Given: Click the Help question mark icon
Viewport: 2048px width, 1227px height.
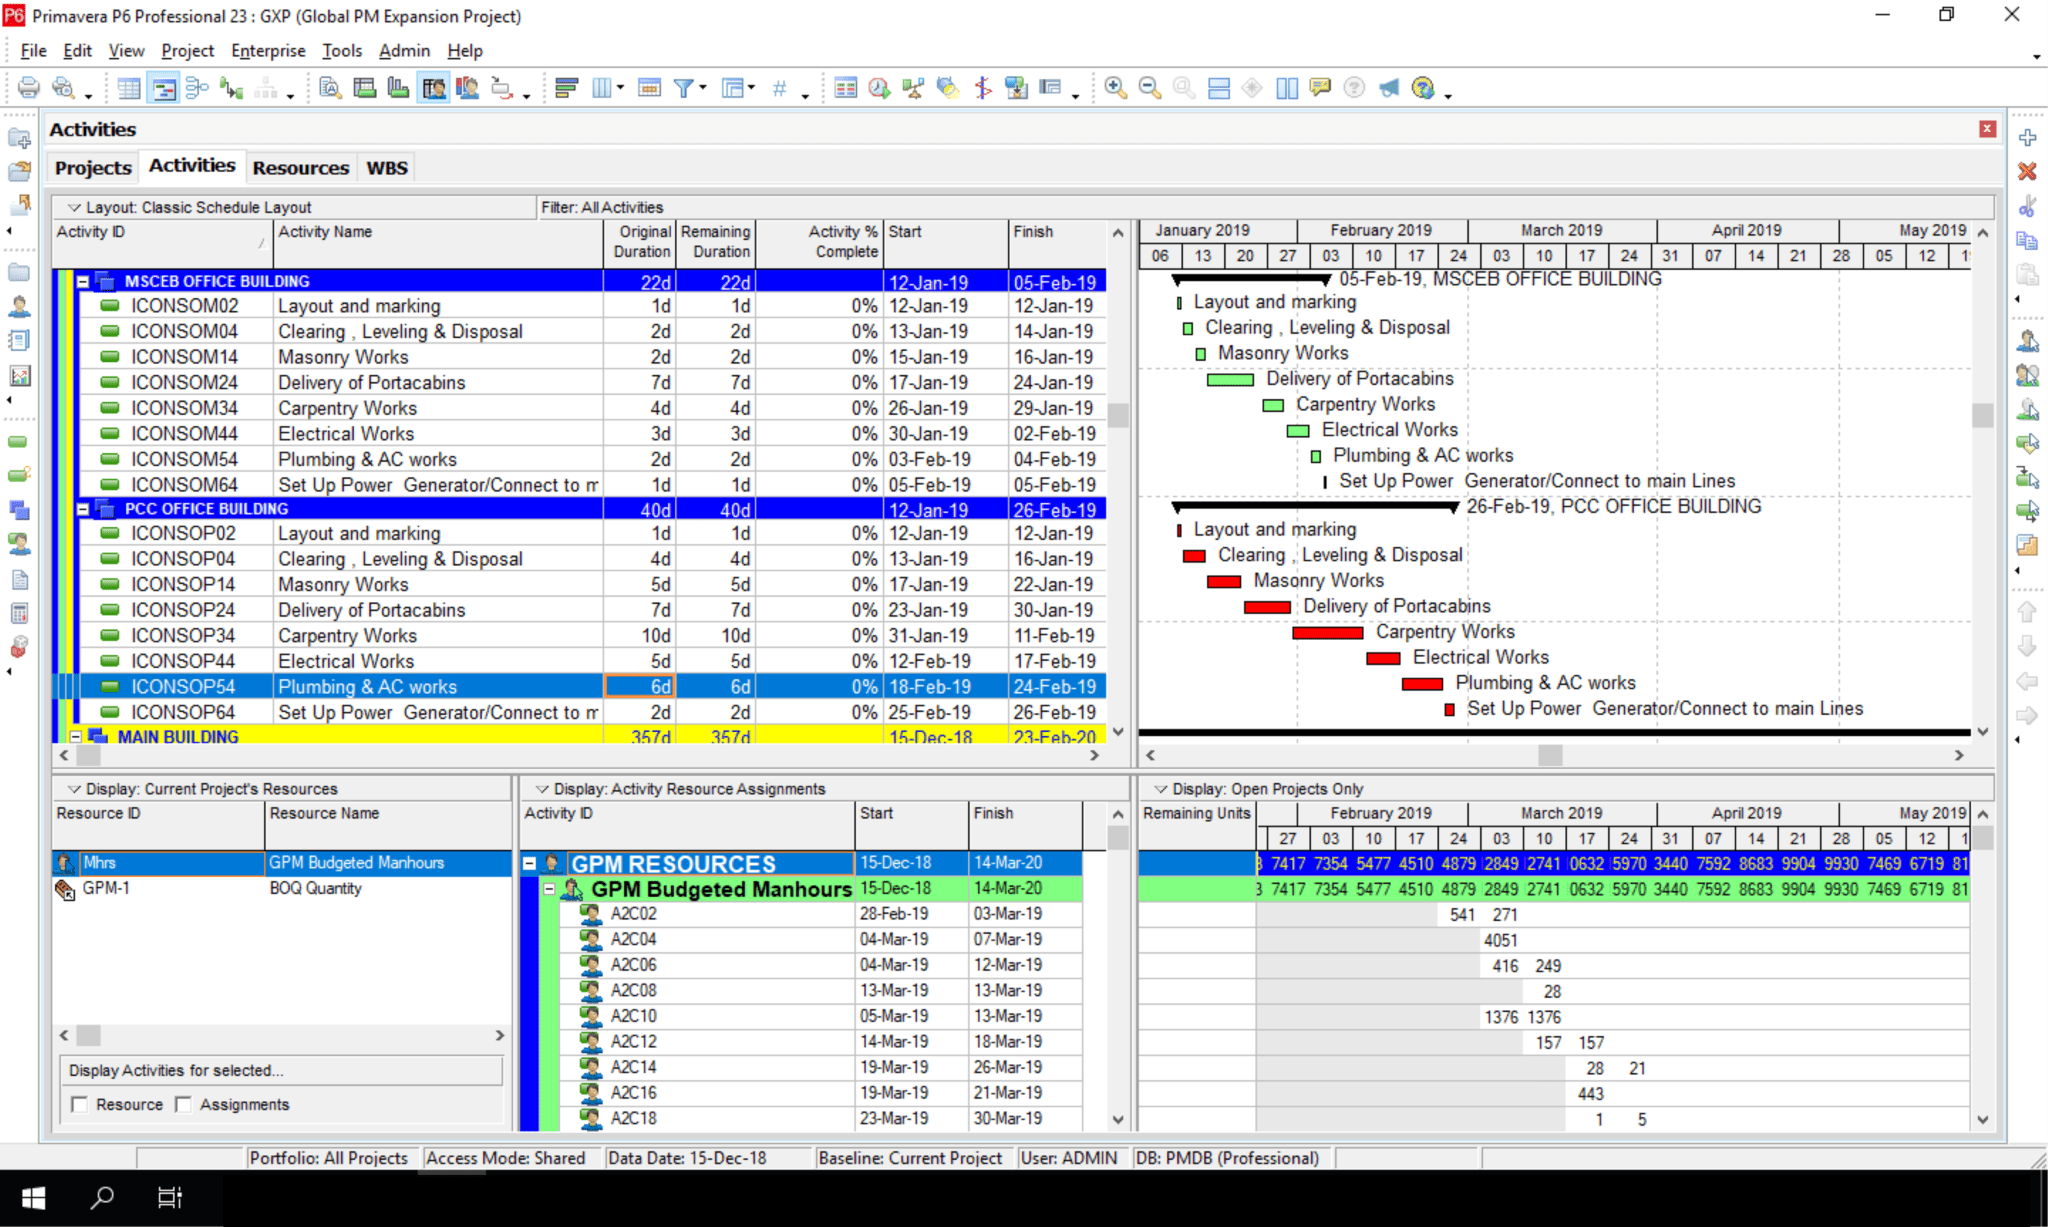Looking at the screenshot, I should [1353, 88].
